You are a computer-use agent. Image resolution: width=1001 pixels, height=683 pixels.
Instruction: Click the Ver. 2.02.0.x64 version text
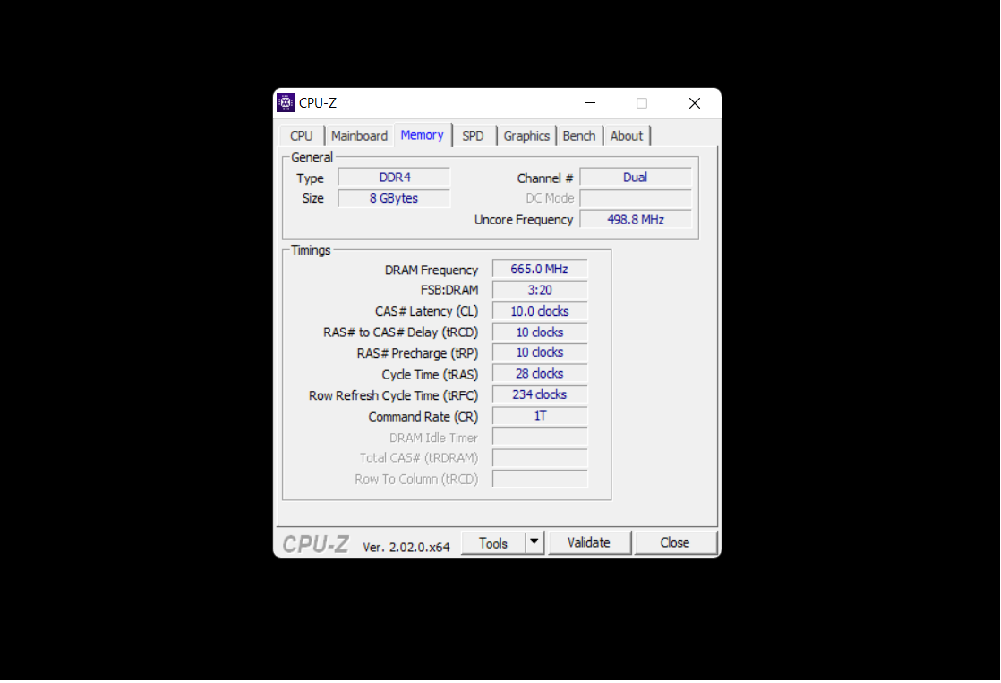406,547
